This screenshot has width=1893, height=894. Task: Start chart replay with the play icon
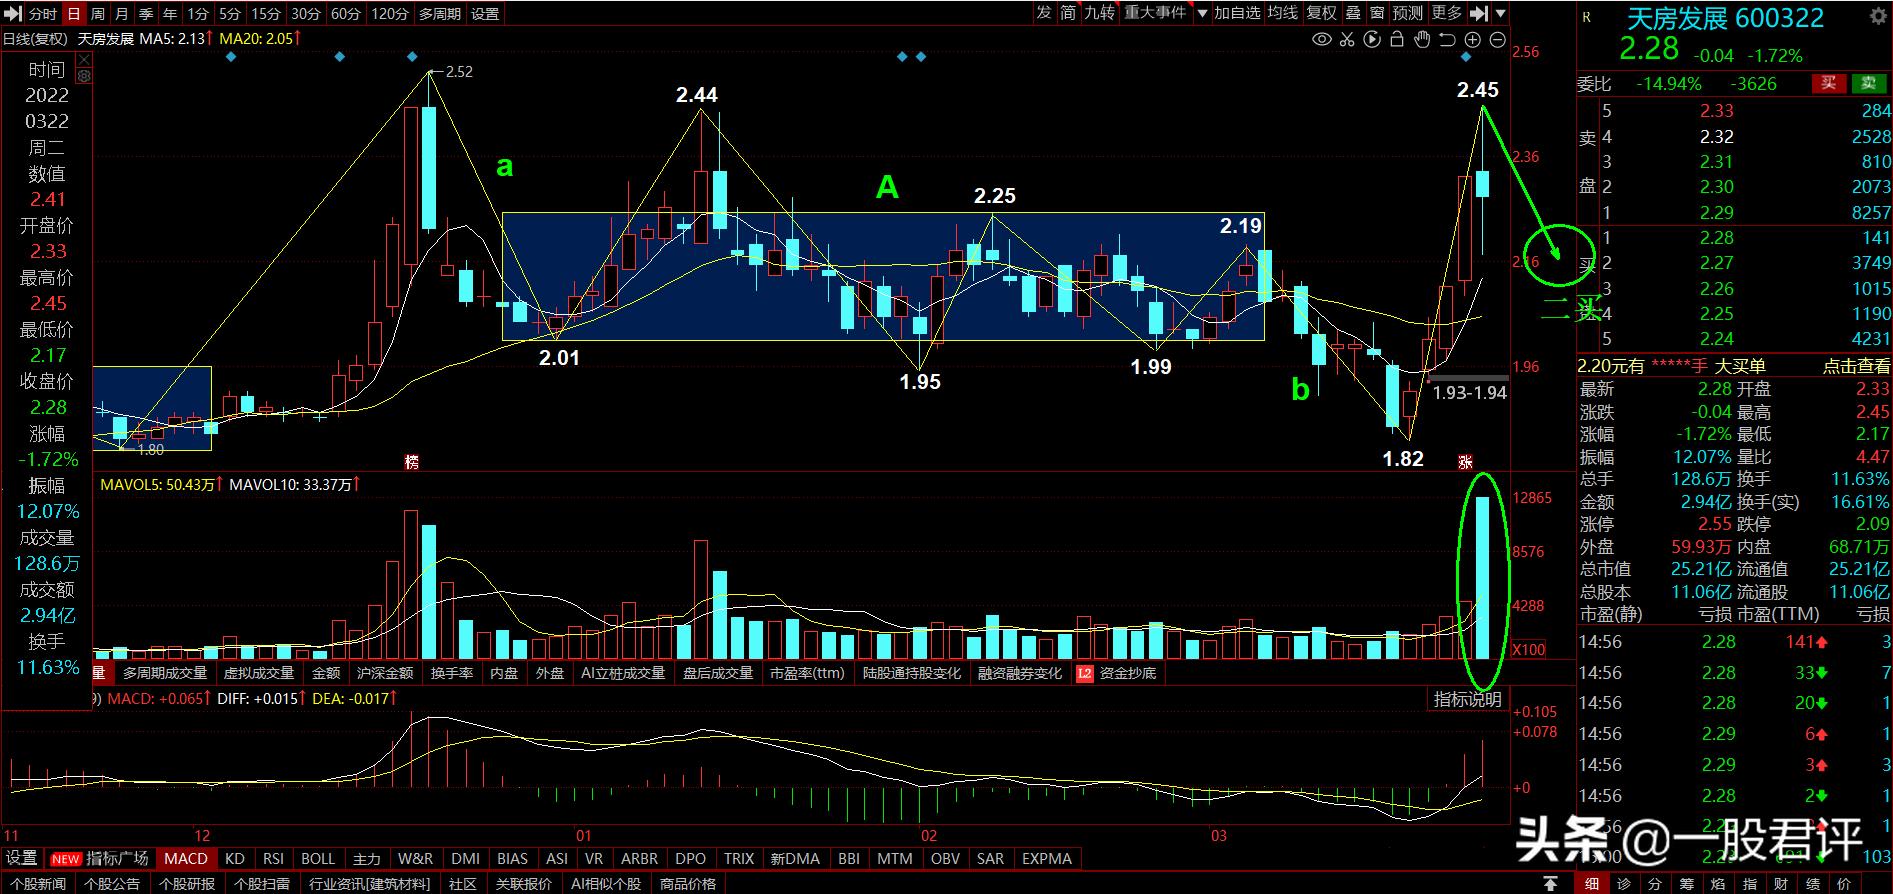(1372, 40)
